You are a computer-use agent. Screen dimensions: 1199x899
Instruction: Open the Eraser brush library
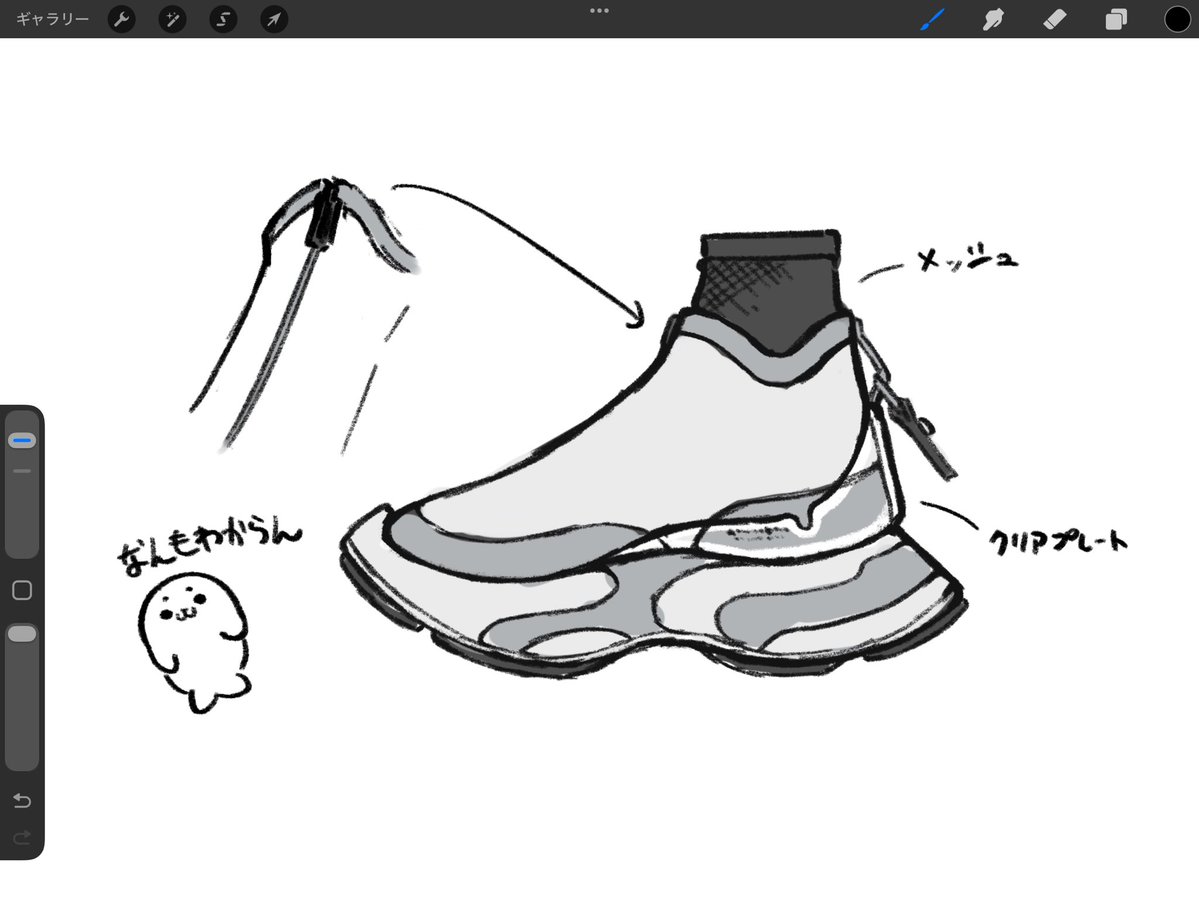[x=1054, y=19]
